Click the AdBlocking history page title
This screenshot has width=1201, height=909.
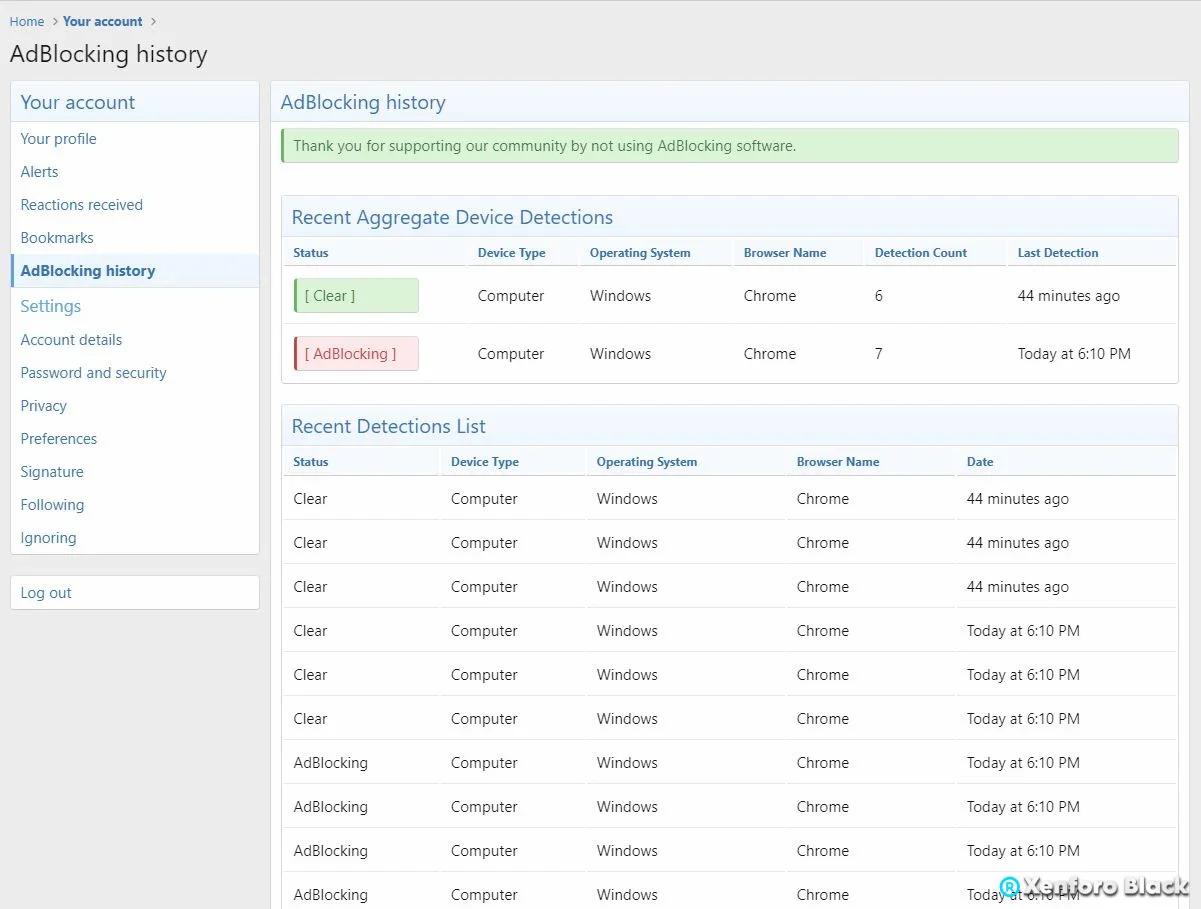click(109, 54)
